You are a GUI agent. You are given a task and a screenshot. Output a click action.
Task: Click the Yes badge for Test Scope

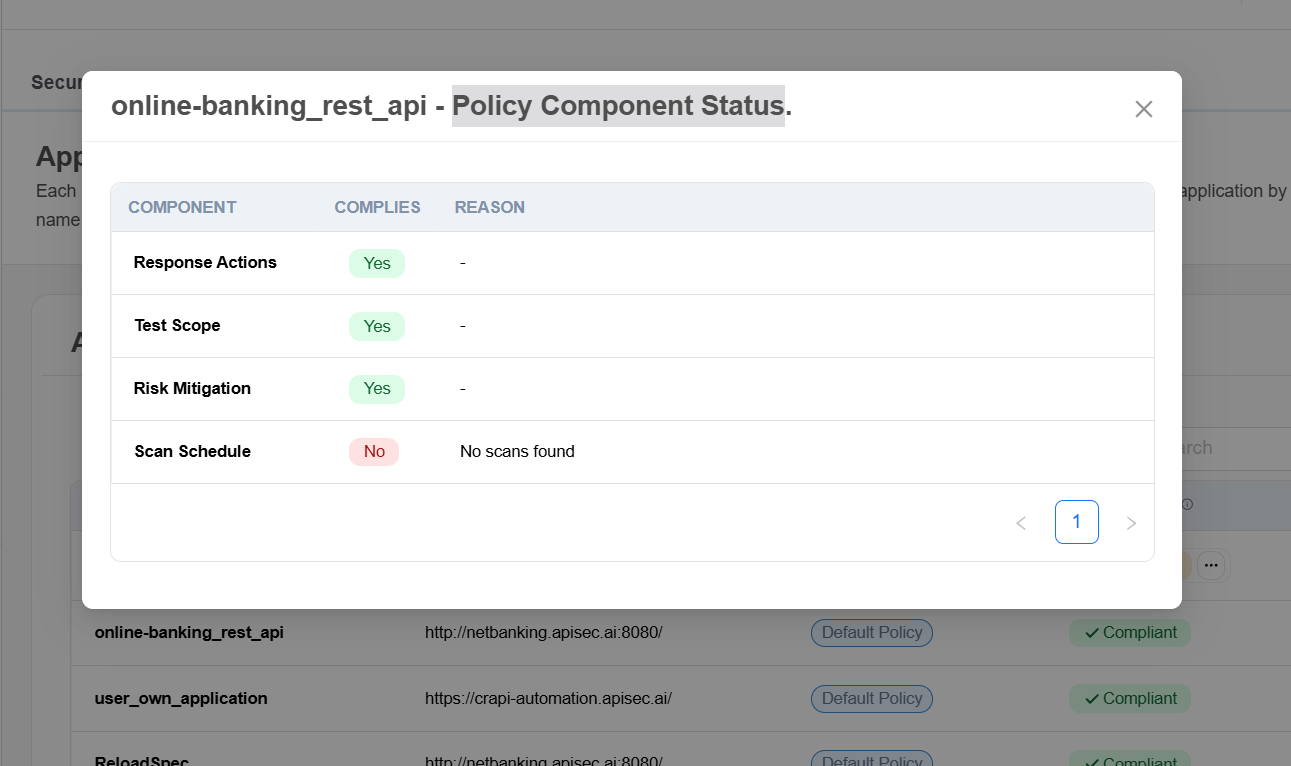click(376, 326)
